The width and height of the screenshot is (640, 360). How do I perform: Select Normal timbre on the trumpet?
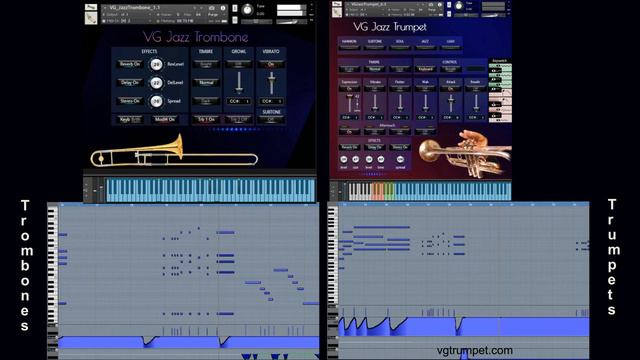point(374,69)
